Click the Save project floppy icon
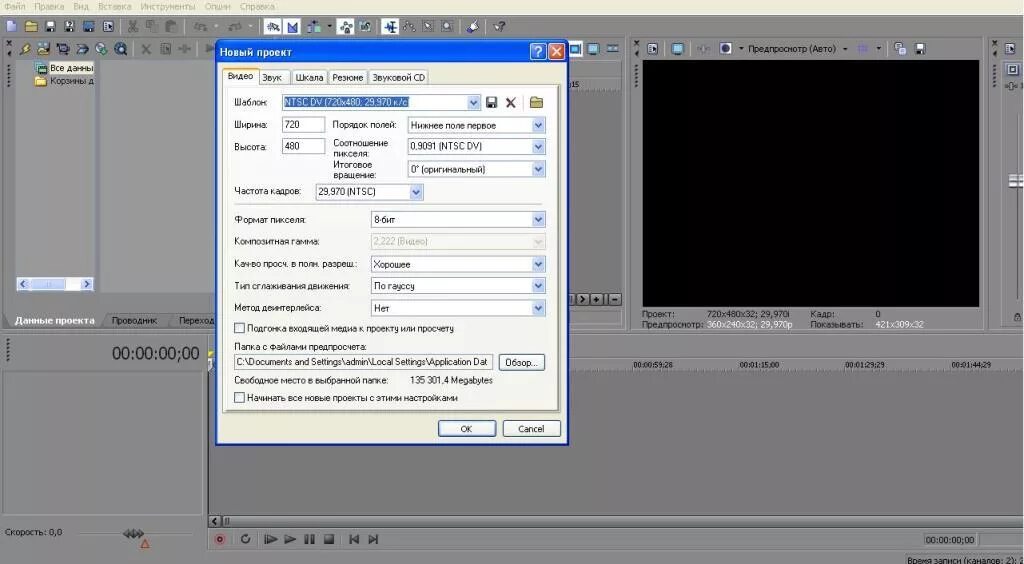This screenshot has width=1024, height=564. [50, 27]
